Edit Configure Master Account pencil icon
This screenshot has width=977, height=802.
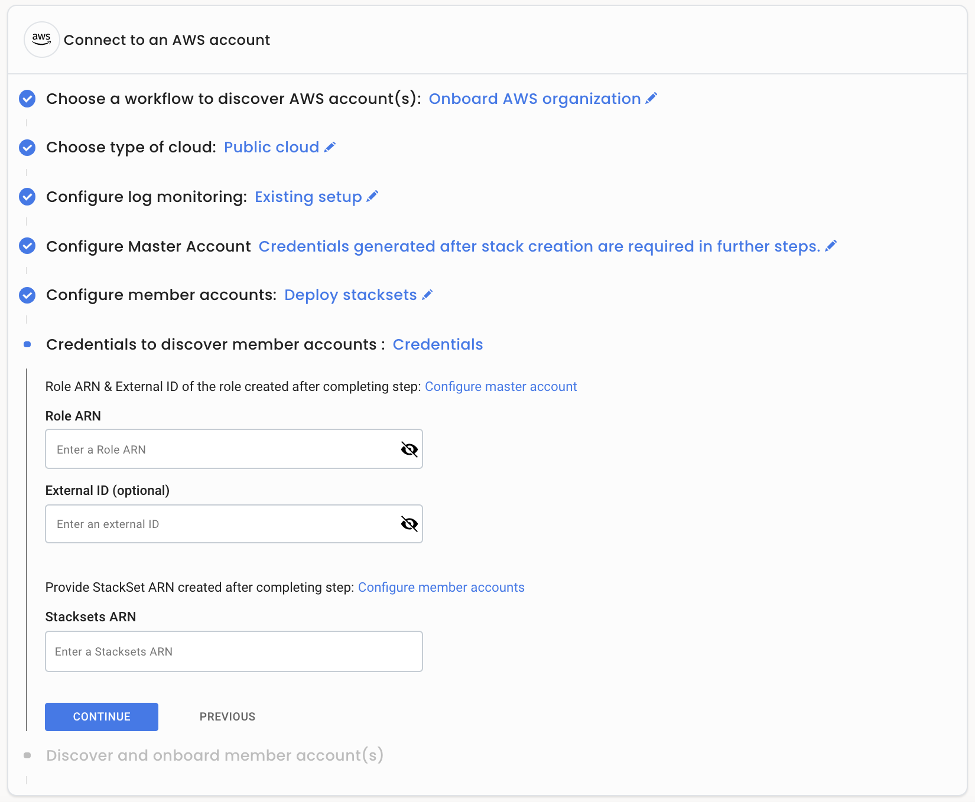[x=831, y=246]
